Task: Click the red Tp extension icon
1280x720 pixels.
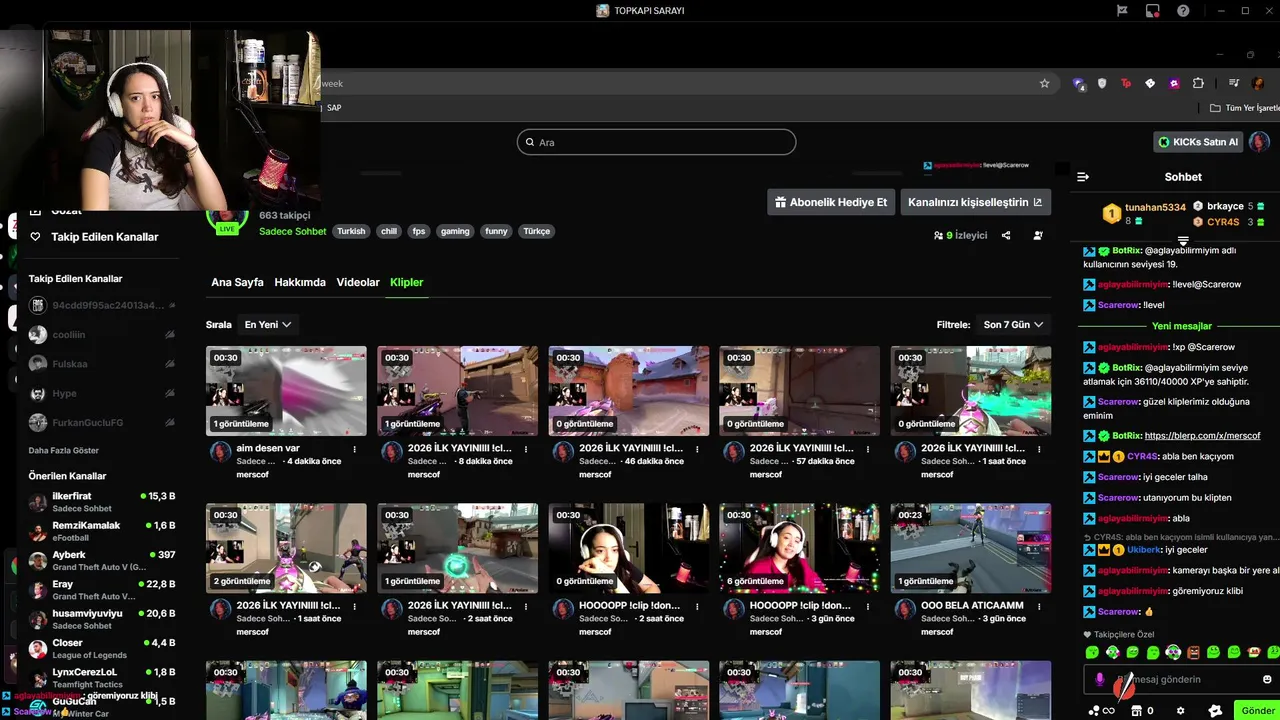Action: pyautogui.click(x=1126, y=83)
